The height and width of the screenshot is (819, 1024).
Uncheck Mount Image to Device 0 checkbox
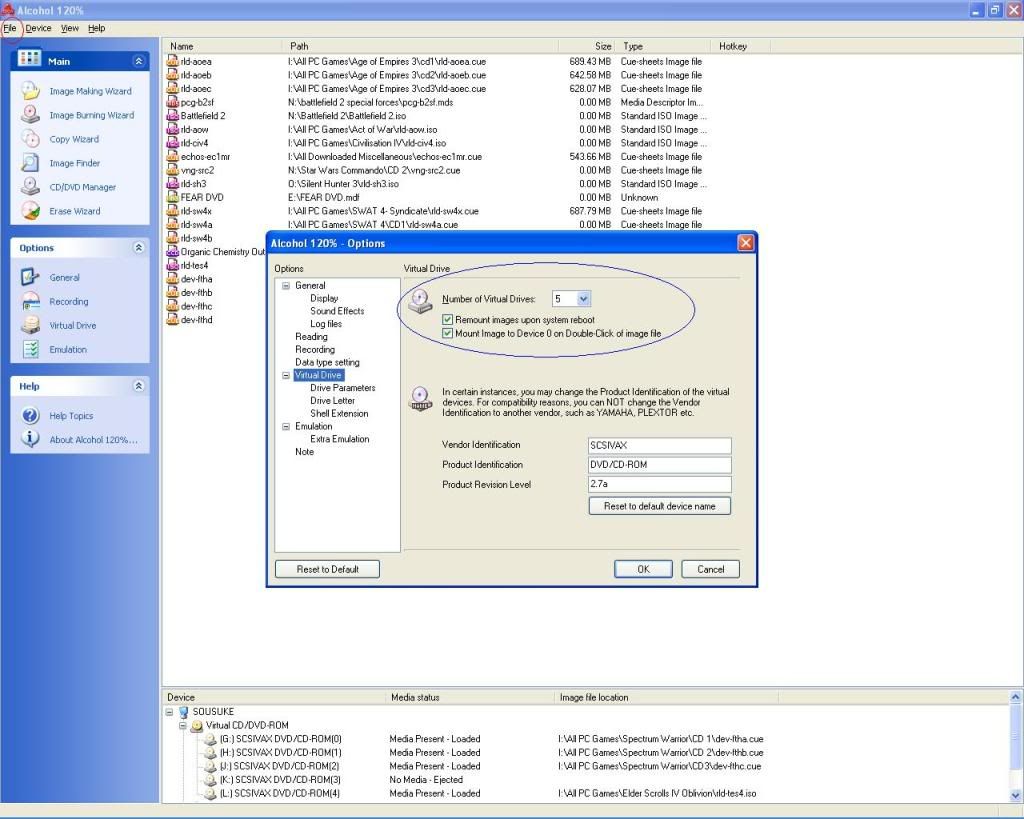click(448, 333)
